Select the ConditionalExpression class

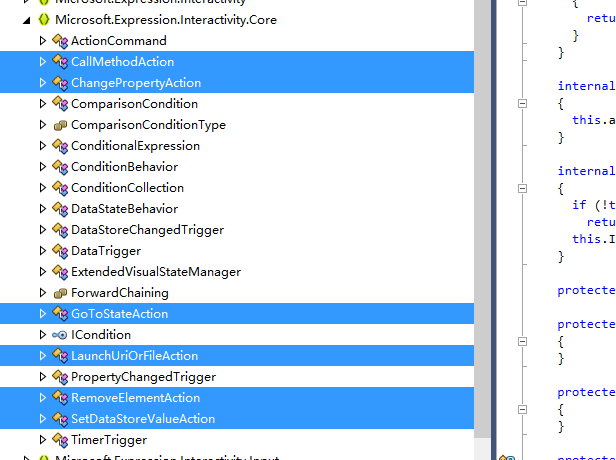[x=135, y=146]
